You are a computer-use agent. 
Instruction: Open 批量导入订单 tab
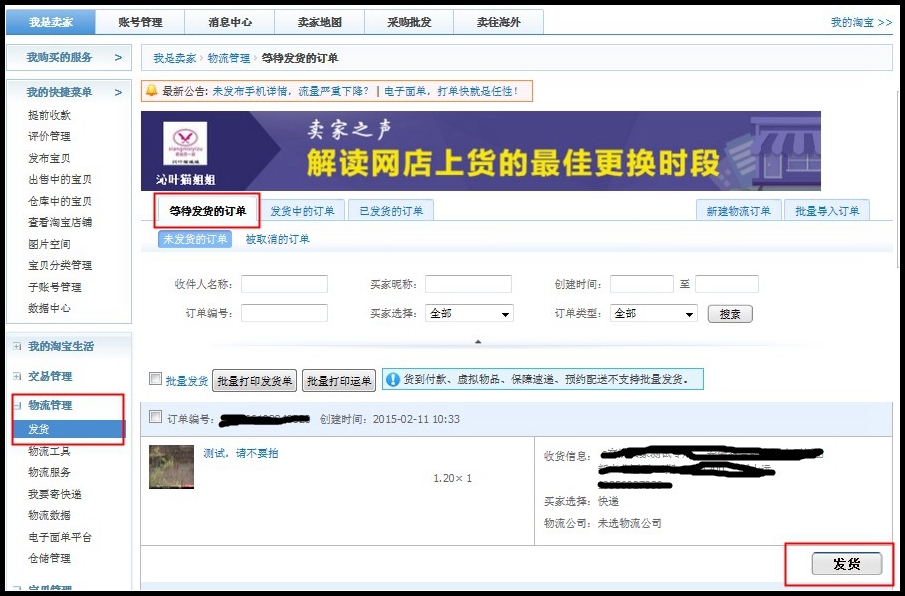pyautogui.click(x=827, y=211)
